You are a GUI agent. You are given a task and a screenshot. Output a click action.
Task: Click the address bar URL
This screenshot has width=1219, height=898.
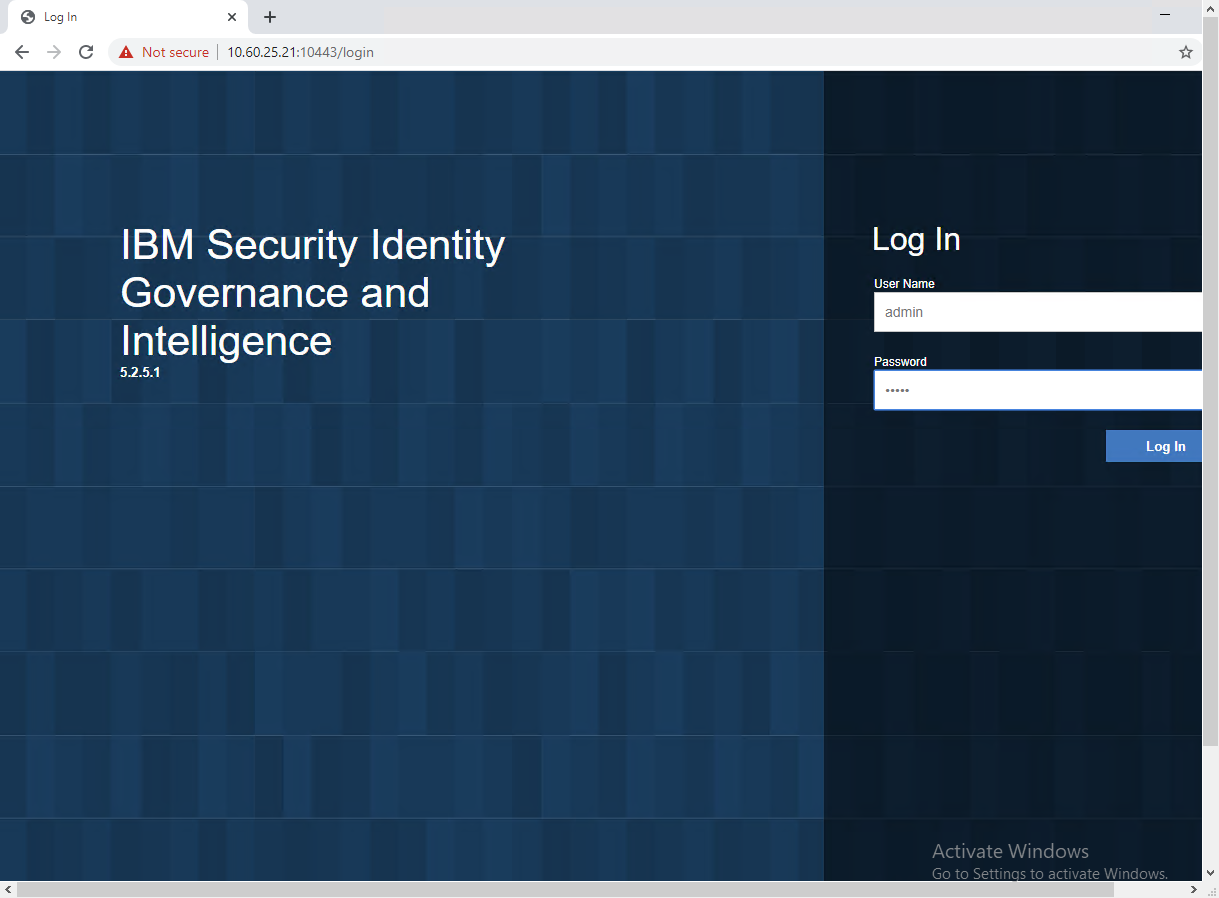(x=299, y=52)
